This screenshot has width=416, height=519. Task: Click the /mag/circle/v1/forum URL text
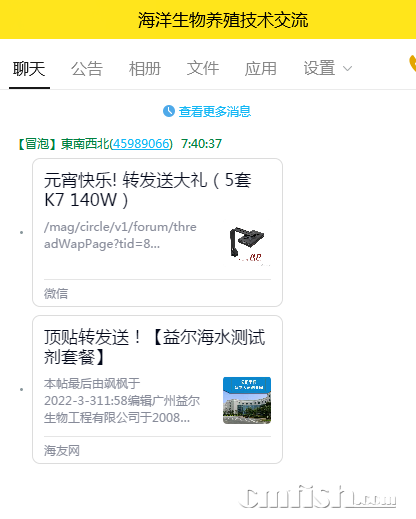120,235
